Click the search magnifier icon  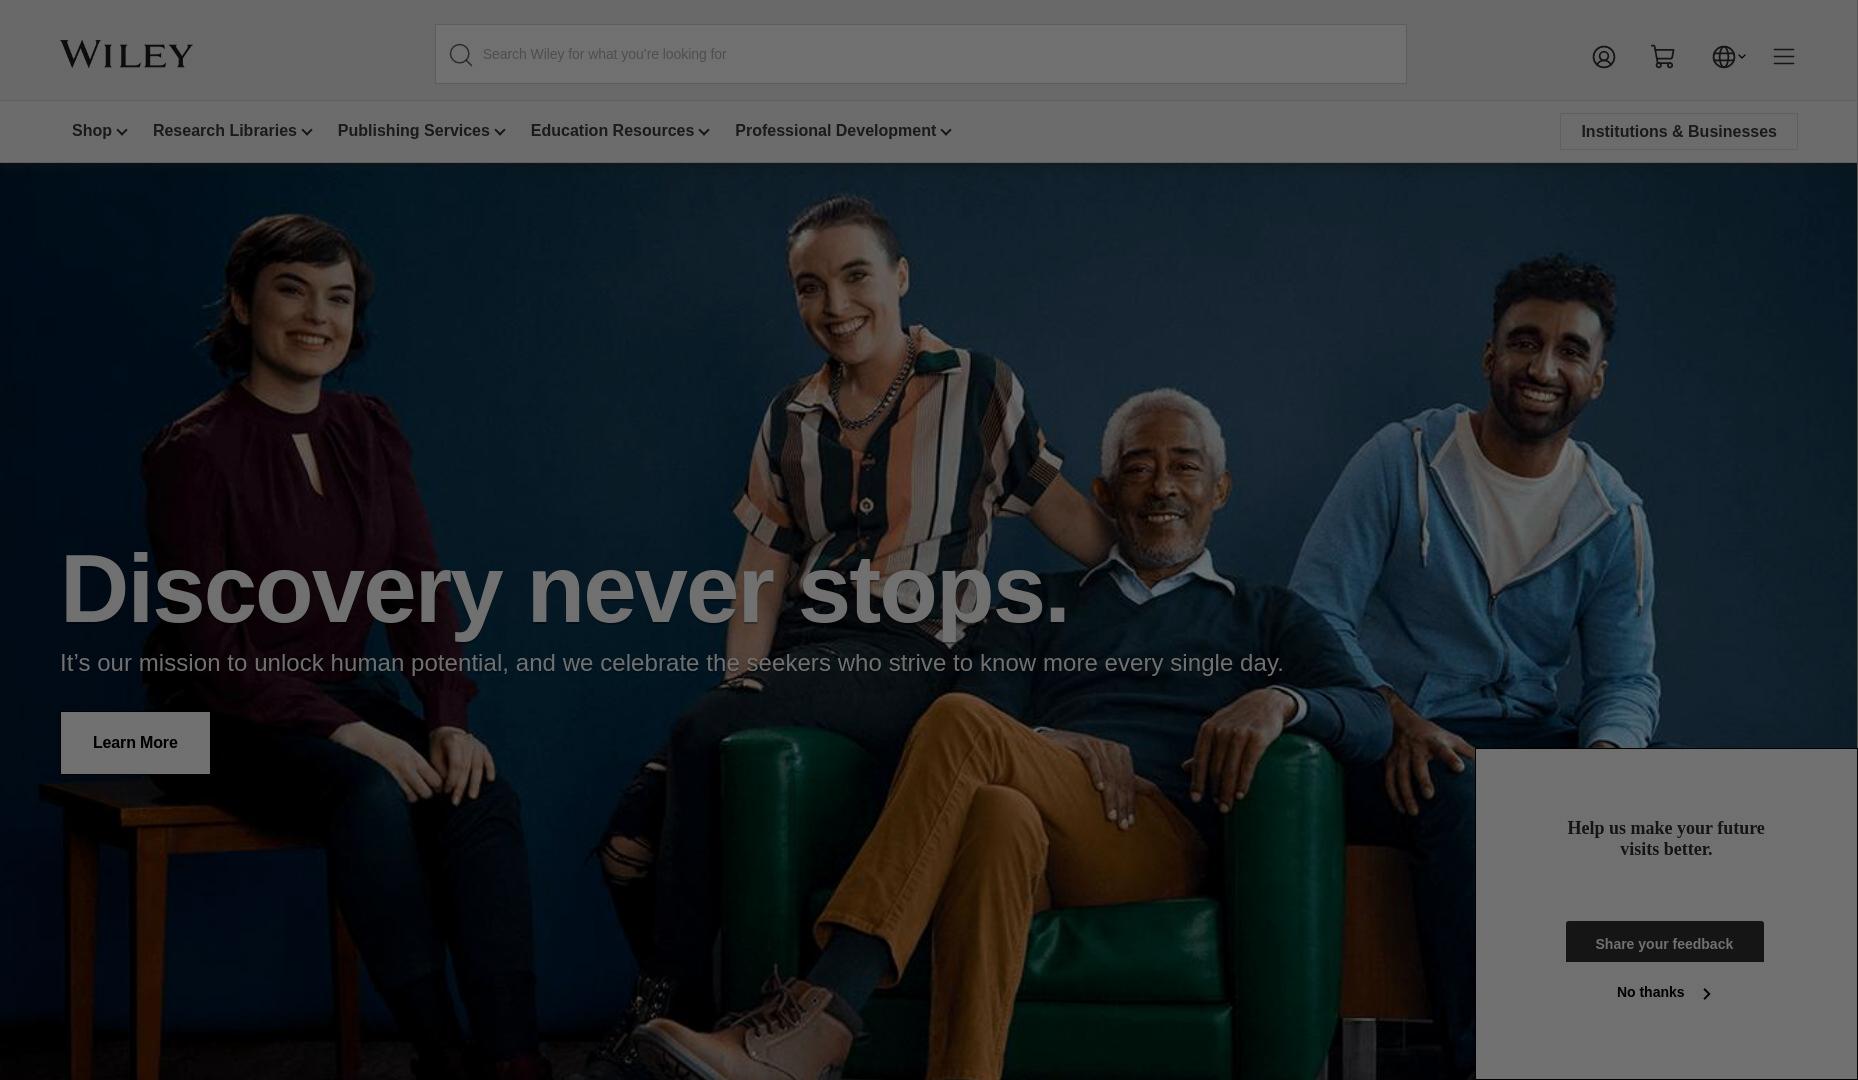tap(461, 55)
